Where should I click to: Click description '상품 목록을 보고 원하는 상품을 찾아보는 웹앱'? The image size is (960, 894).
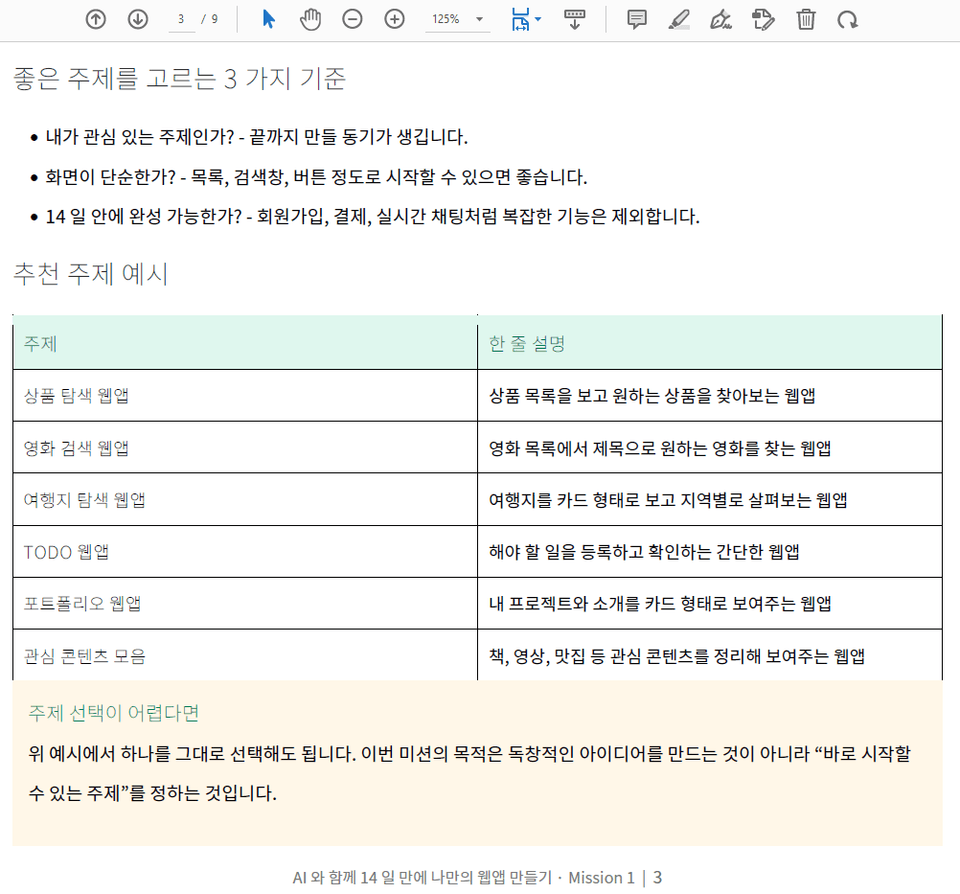pos(652,396)
